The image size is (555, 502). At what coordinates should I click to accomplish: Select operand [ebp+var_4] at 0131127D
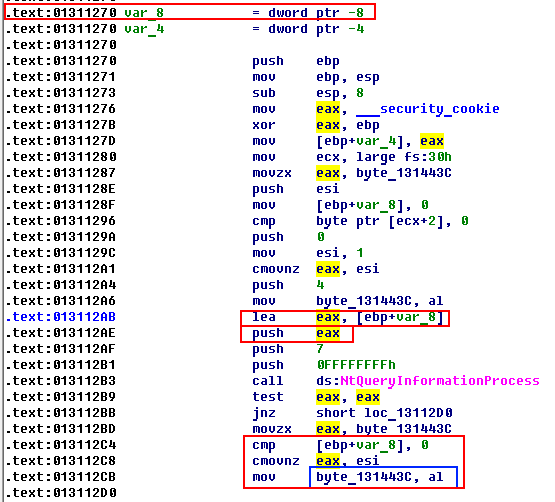(360, 141)
